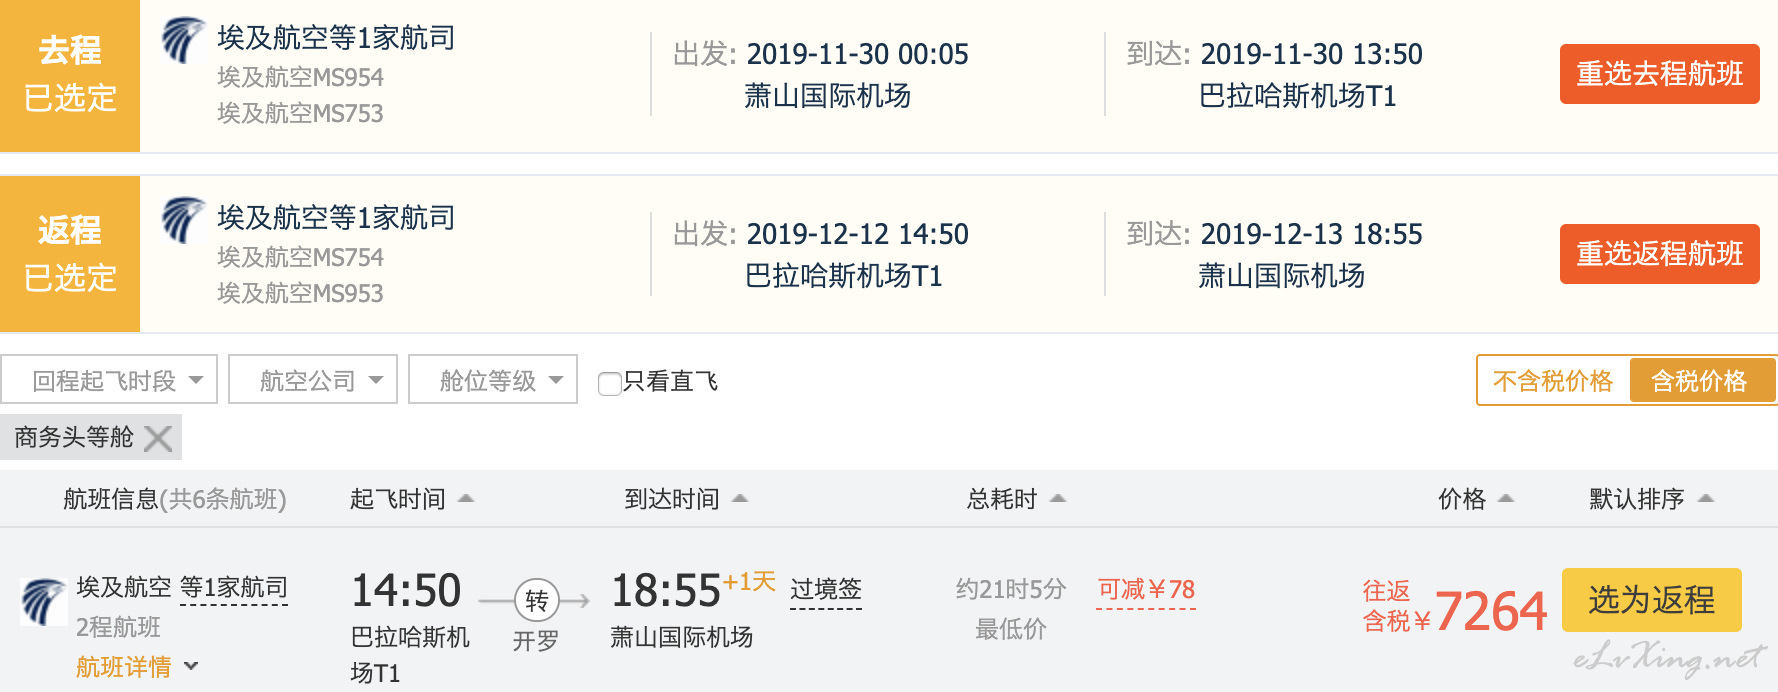
Task: Expand 航班详情 for the EgyptAir flight
Action: click(137, 667)
